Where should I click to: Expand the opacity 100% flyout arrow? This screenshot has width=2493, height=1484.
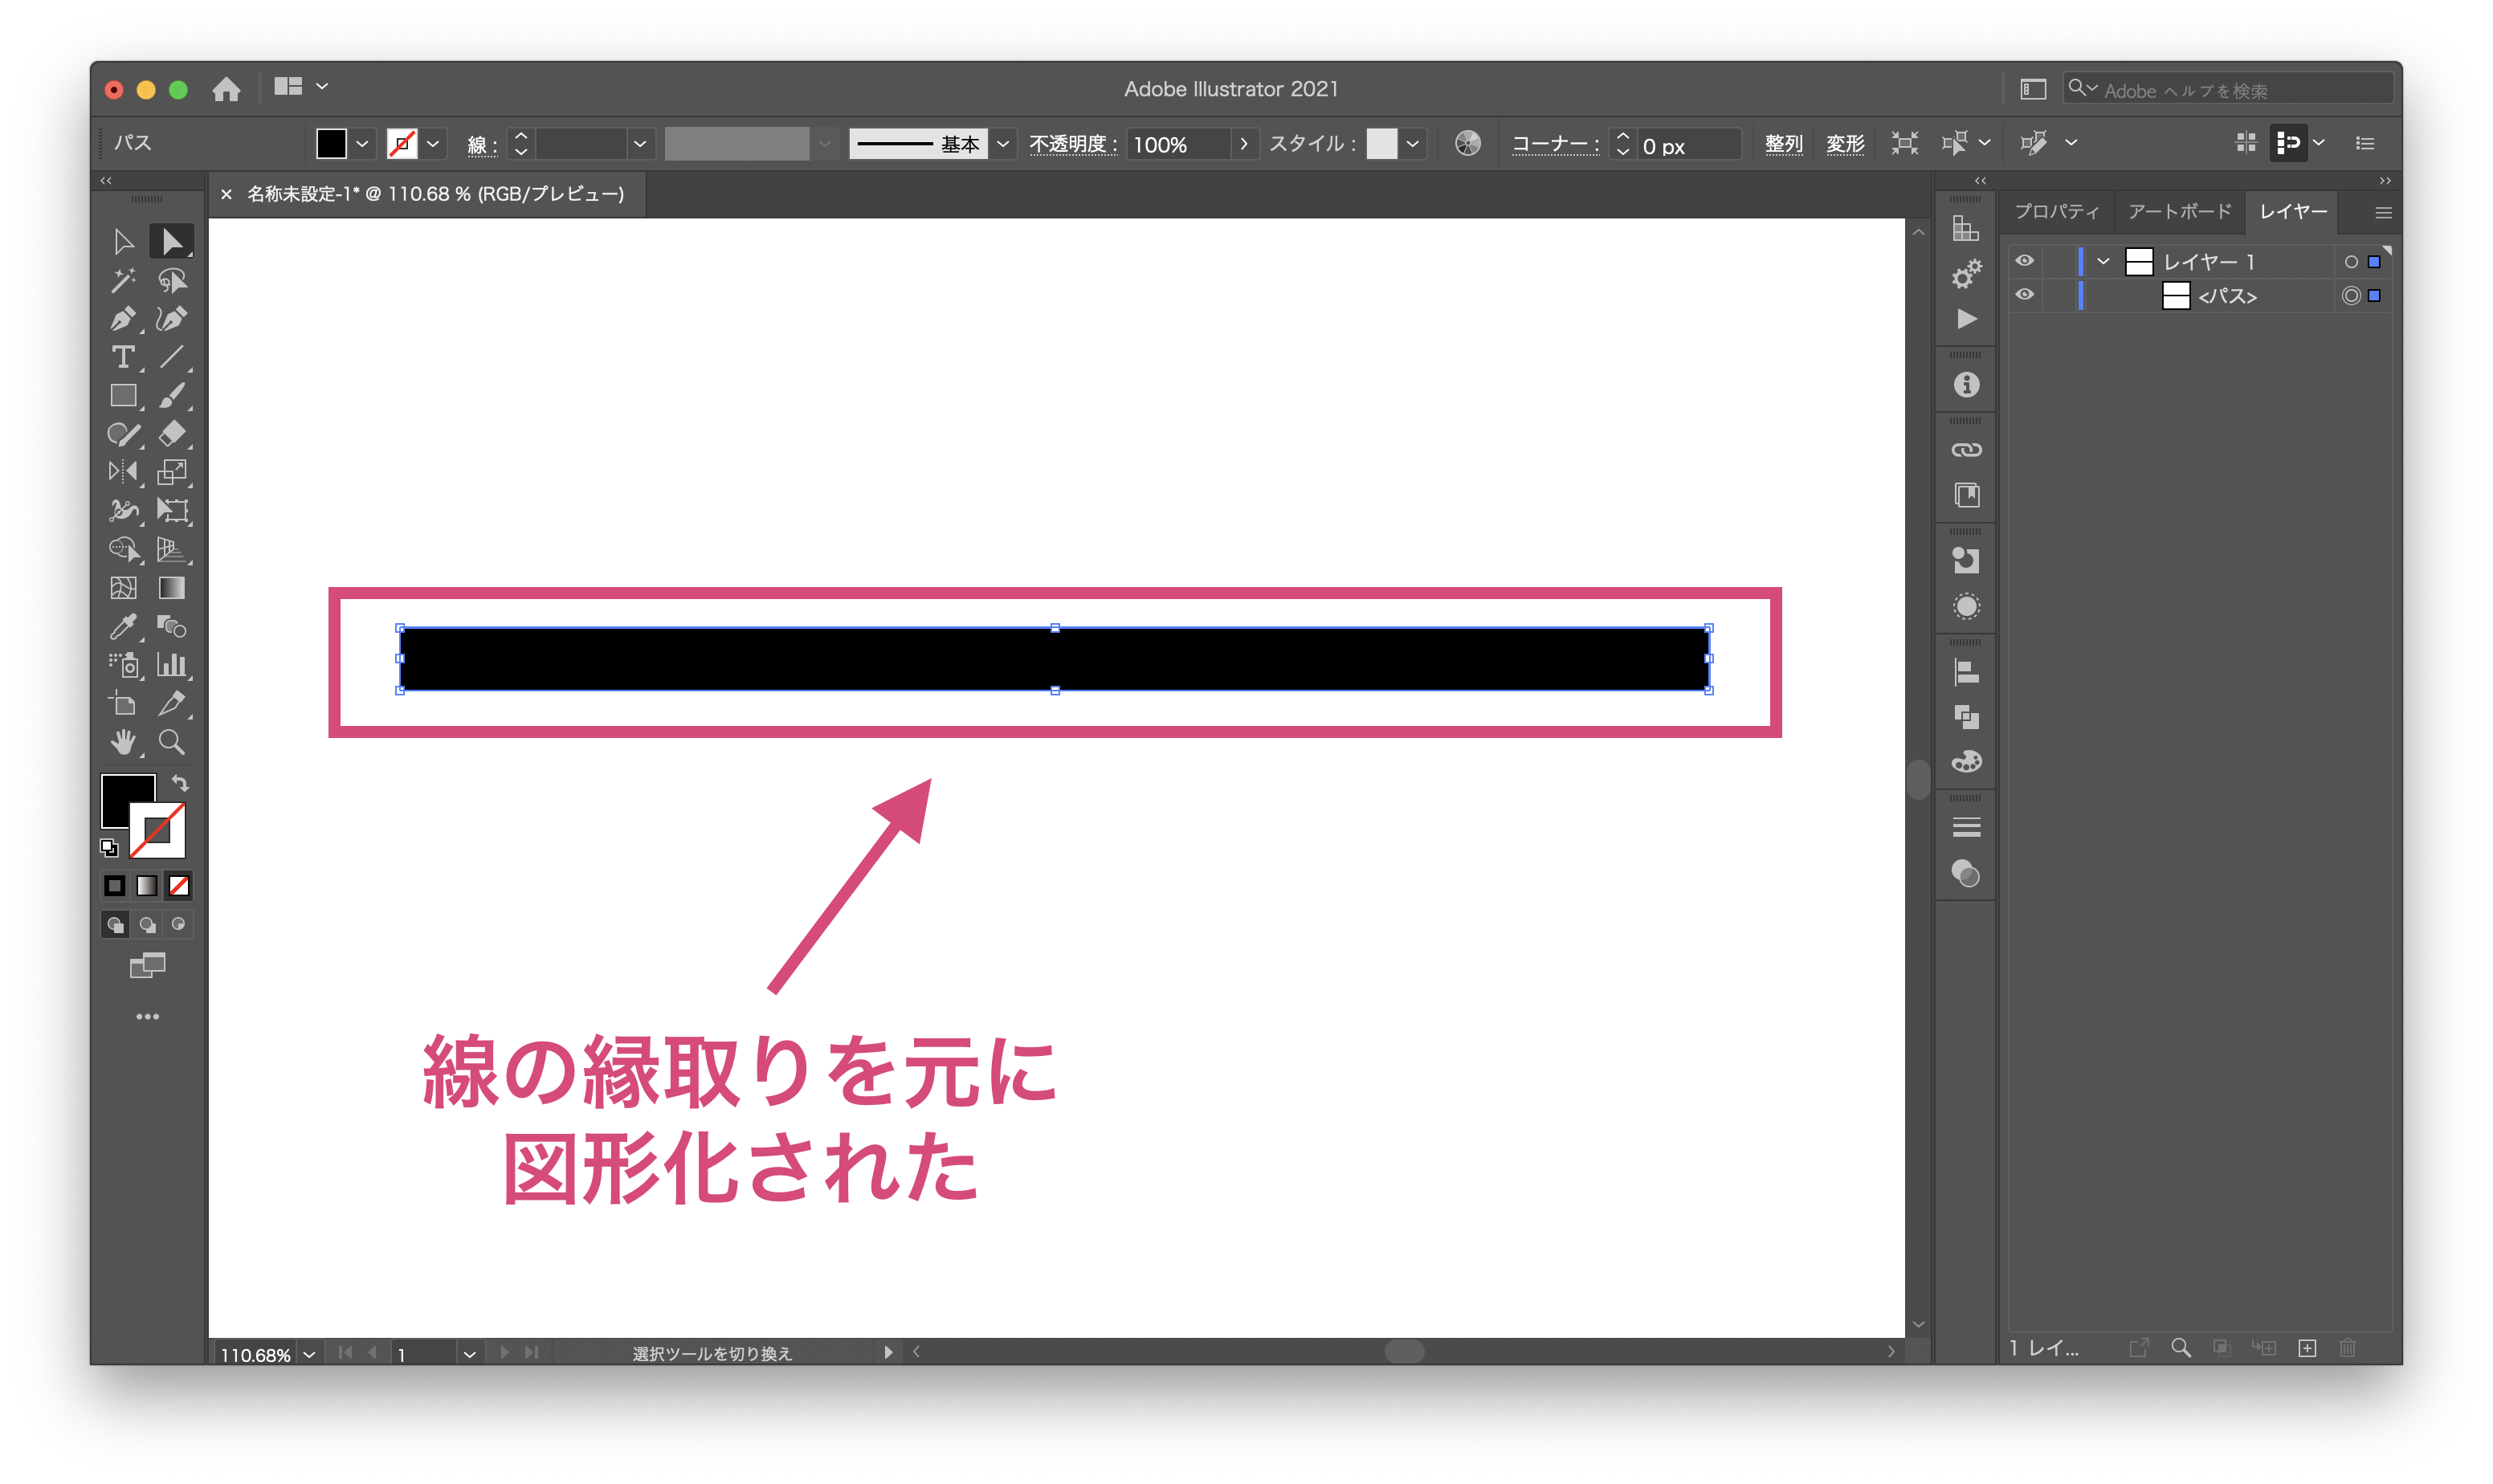coord(1243,144)
